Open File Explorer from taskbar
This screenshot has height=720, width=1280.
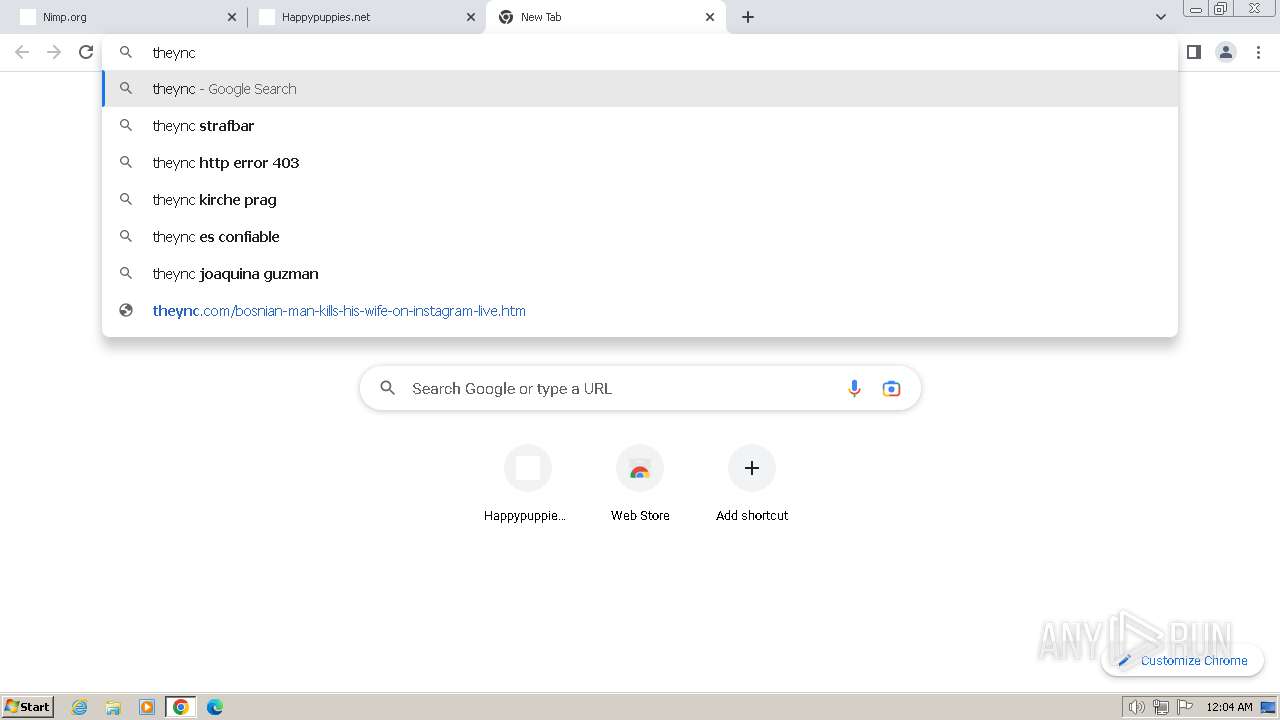[x=113, y=707]
